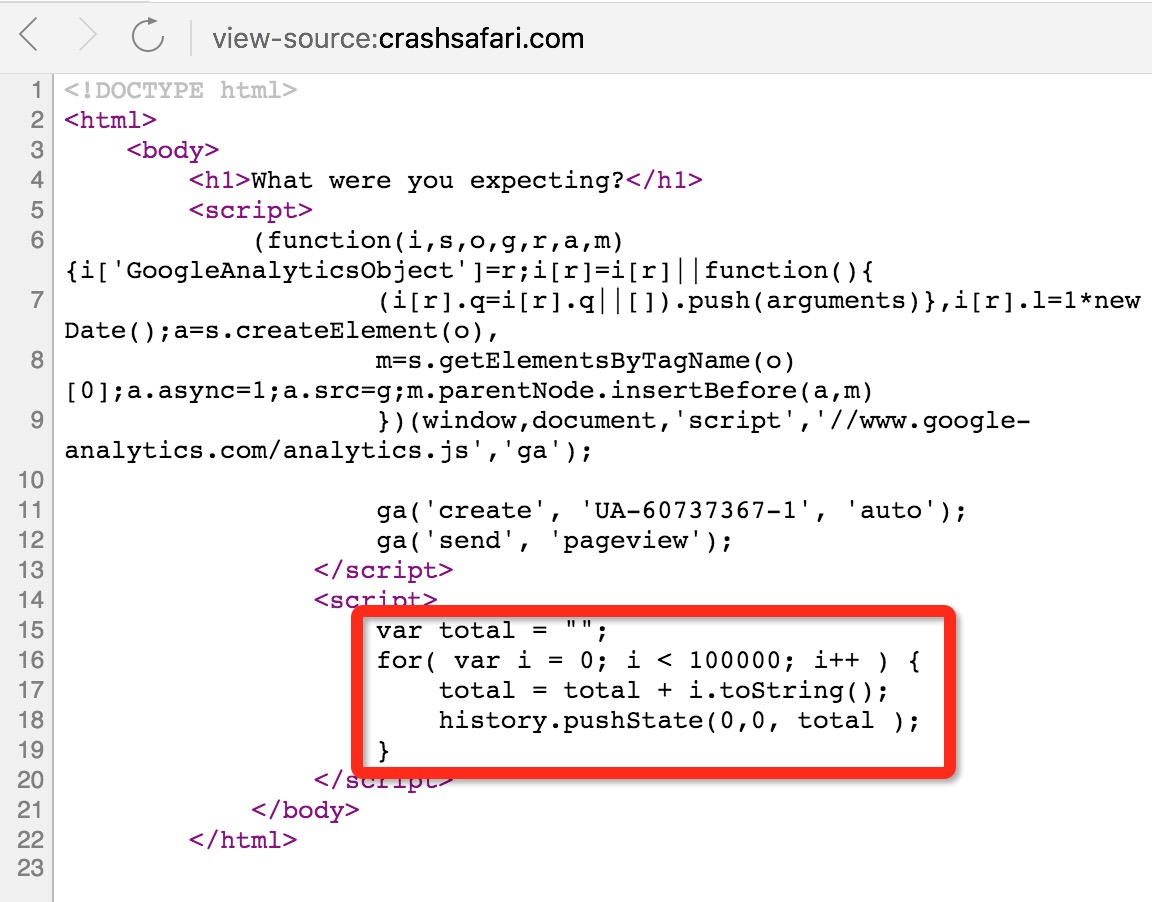Click the '<!DOCTYPE html>' declaration text

click(x=180, y=90)
